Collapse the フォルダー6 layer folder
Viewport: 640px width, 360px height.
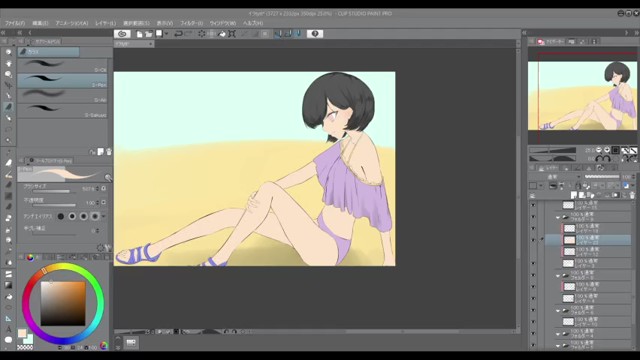click(558, 311)
